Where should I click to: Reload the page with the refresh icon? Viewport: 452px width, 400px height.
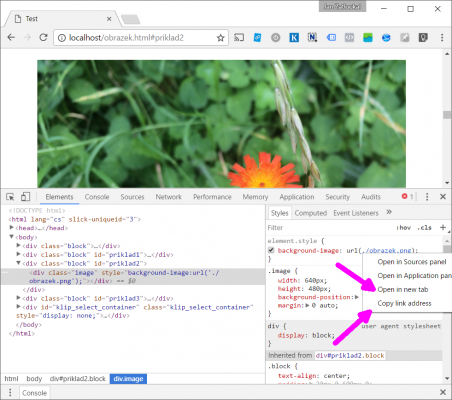pos(43,37)
